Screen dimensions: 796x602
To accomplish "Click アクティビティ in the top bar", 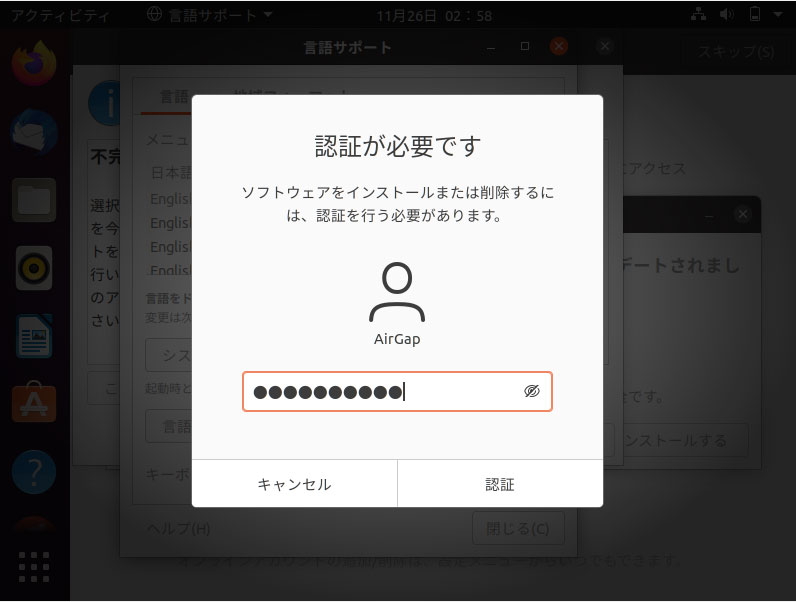I will pos(60,16).
